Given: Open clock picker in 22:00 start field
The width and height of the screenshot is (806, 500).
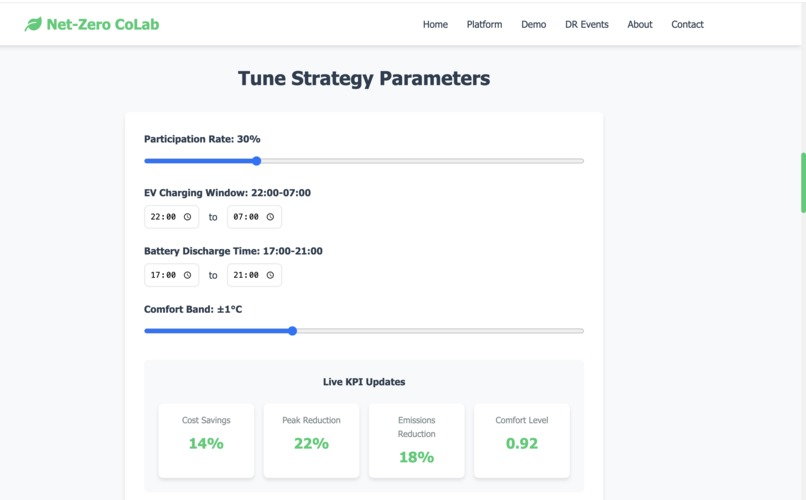Looking at the screenshot, I should pos(188,217).
